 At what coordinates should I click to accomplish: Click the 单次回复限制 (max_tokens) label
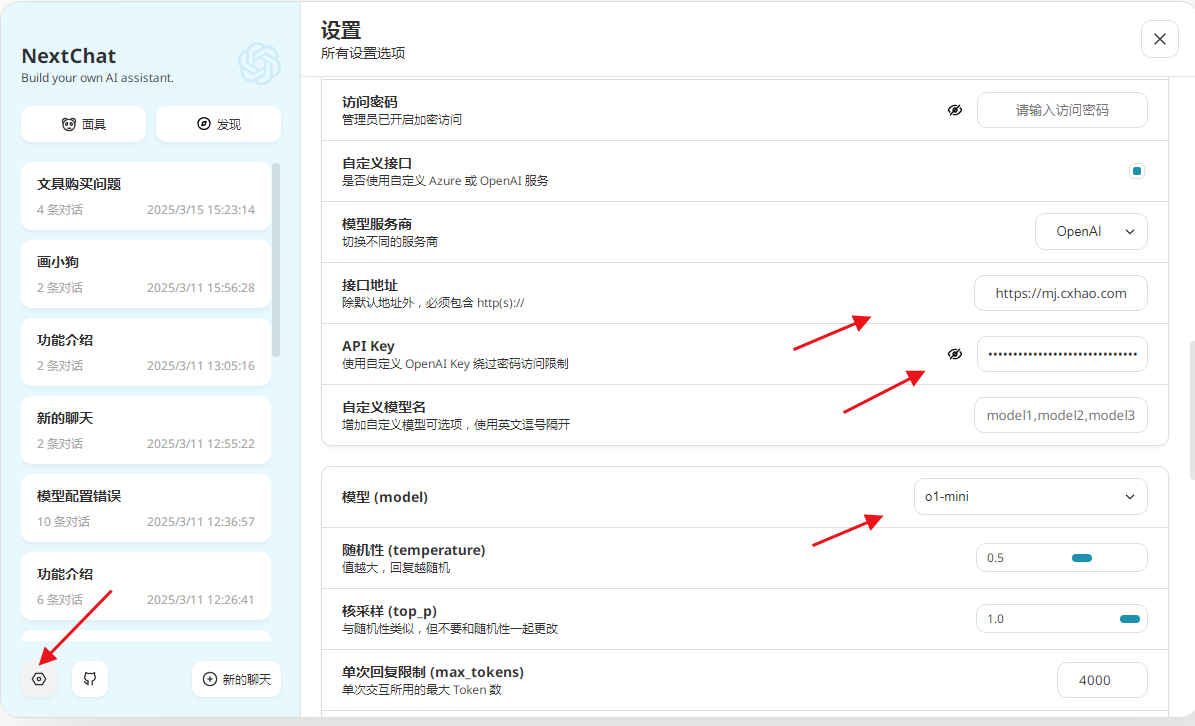(x=433, y=672)
